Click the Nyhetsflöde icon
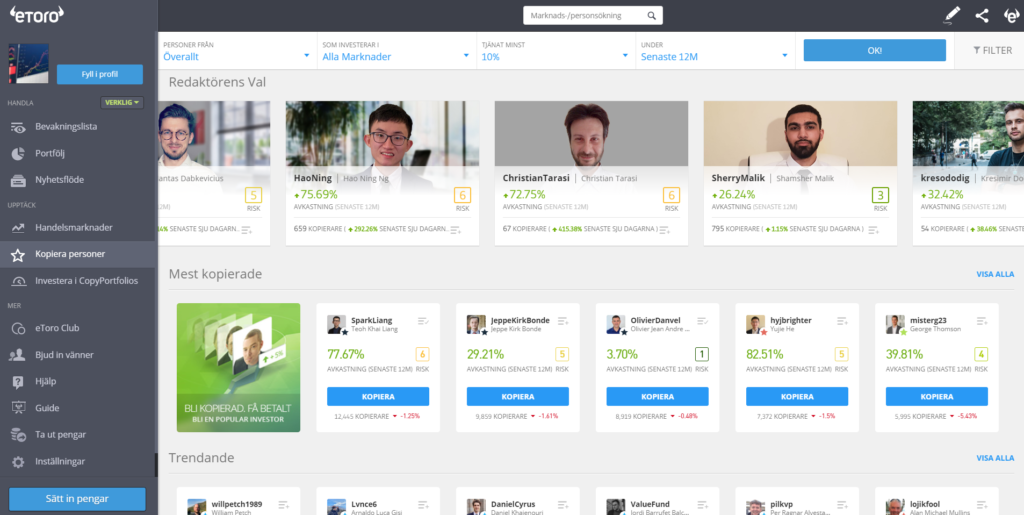This screenshot has width=1024, height=515. click(18, 180)
